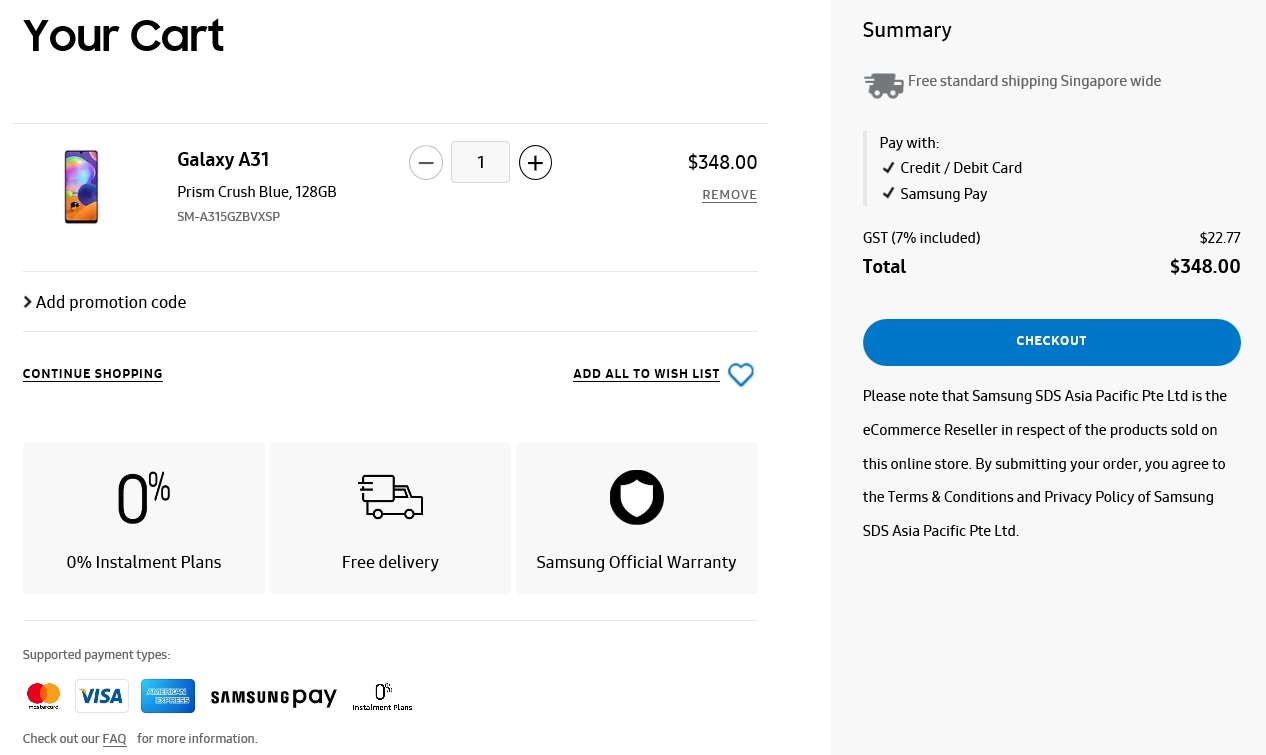Click Continue Shopping link
Viewport: 1266px width, 755px height.
93,374
